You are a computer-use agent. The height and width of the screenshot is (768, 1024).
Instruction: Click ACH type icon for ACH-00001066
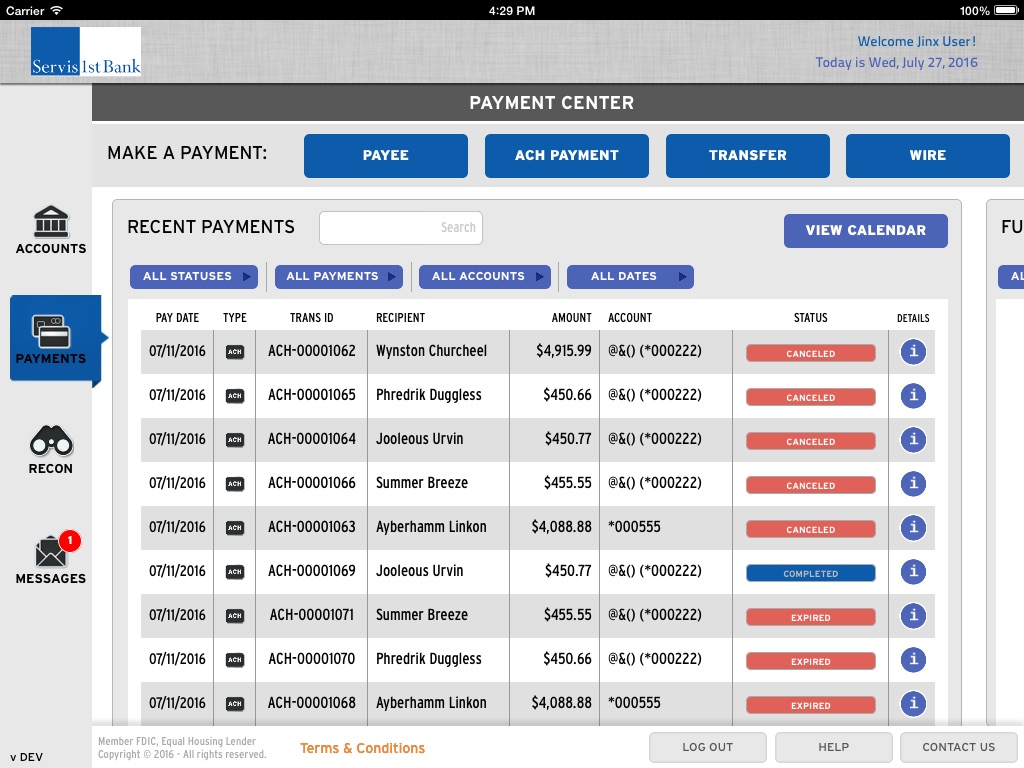point(234,484)
